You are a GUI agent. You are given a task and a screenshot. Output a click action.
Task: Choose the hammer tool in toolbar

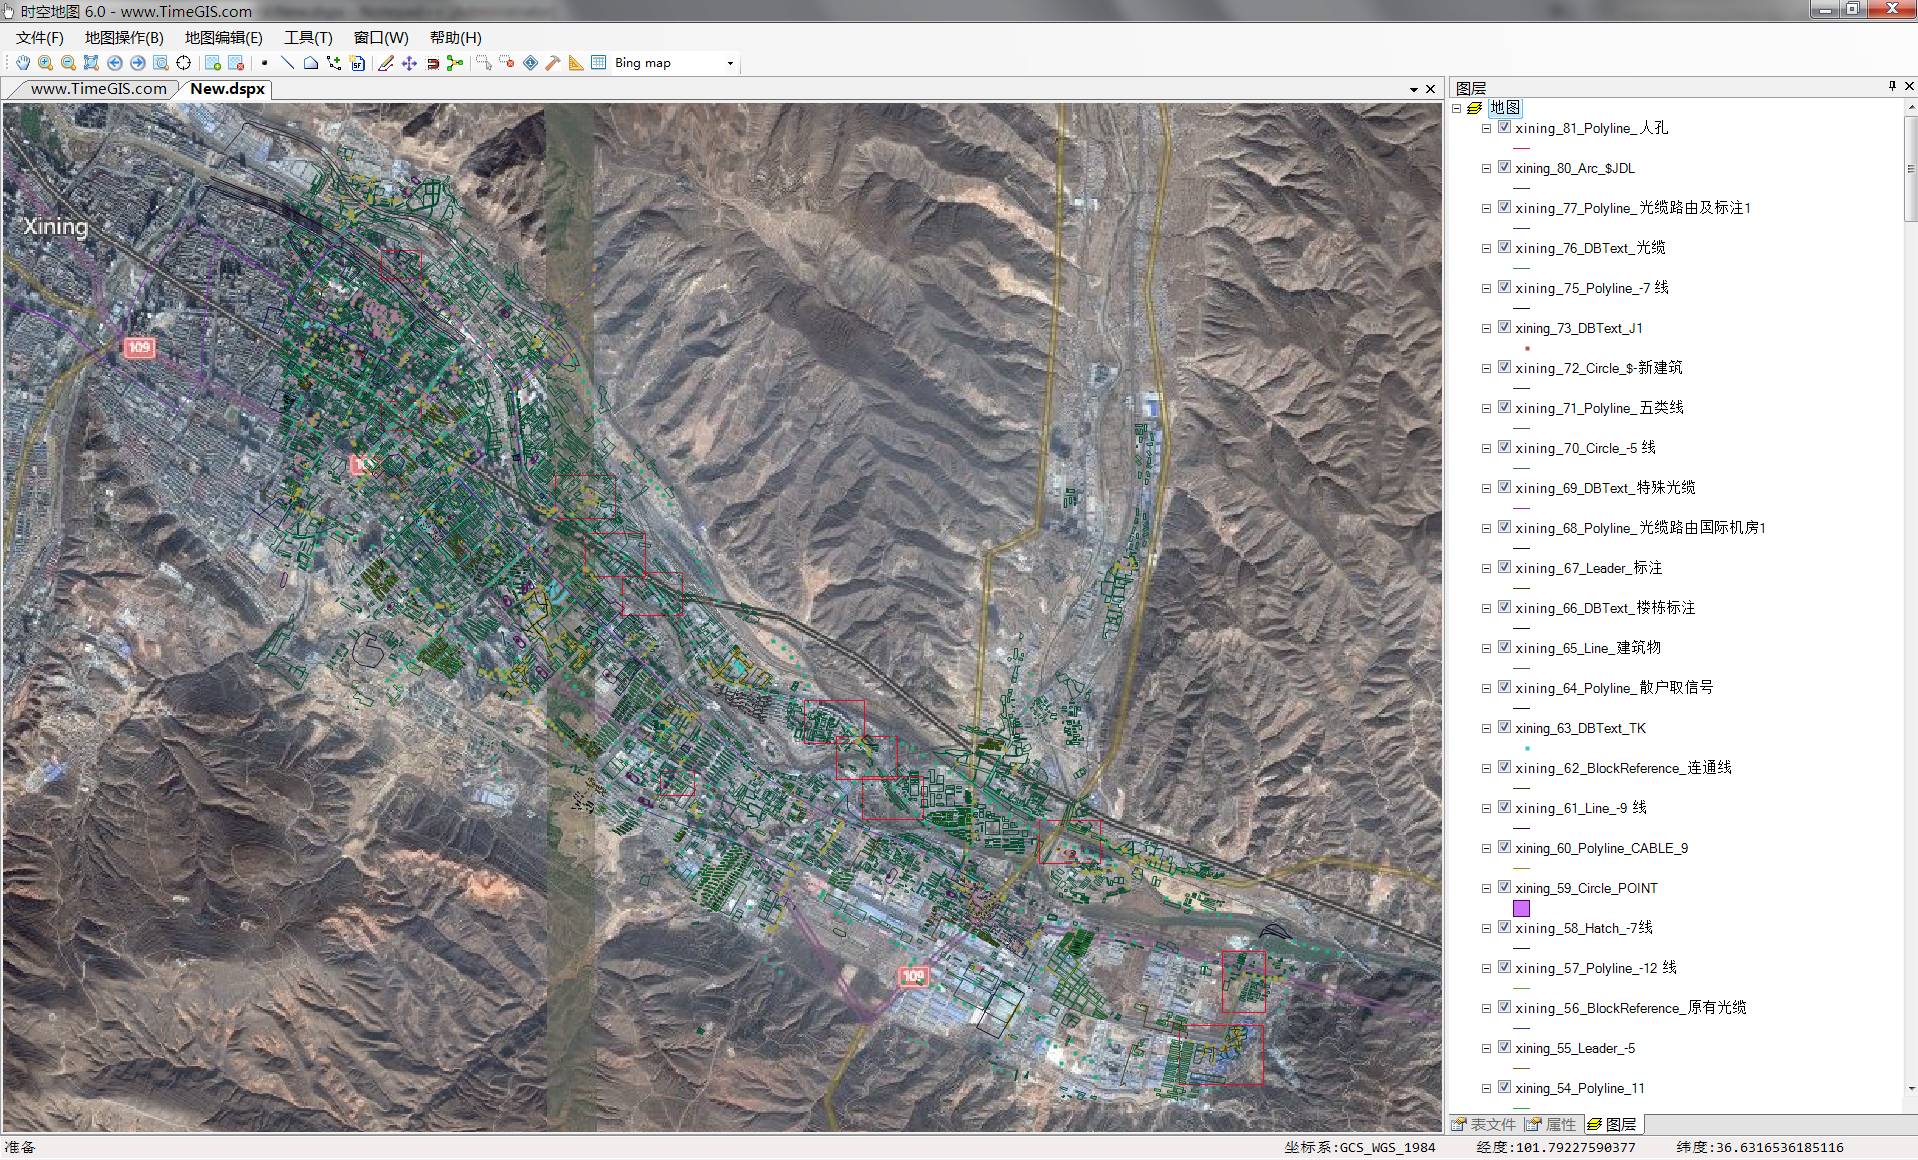pos(553,63)
